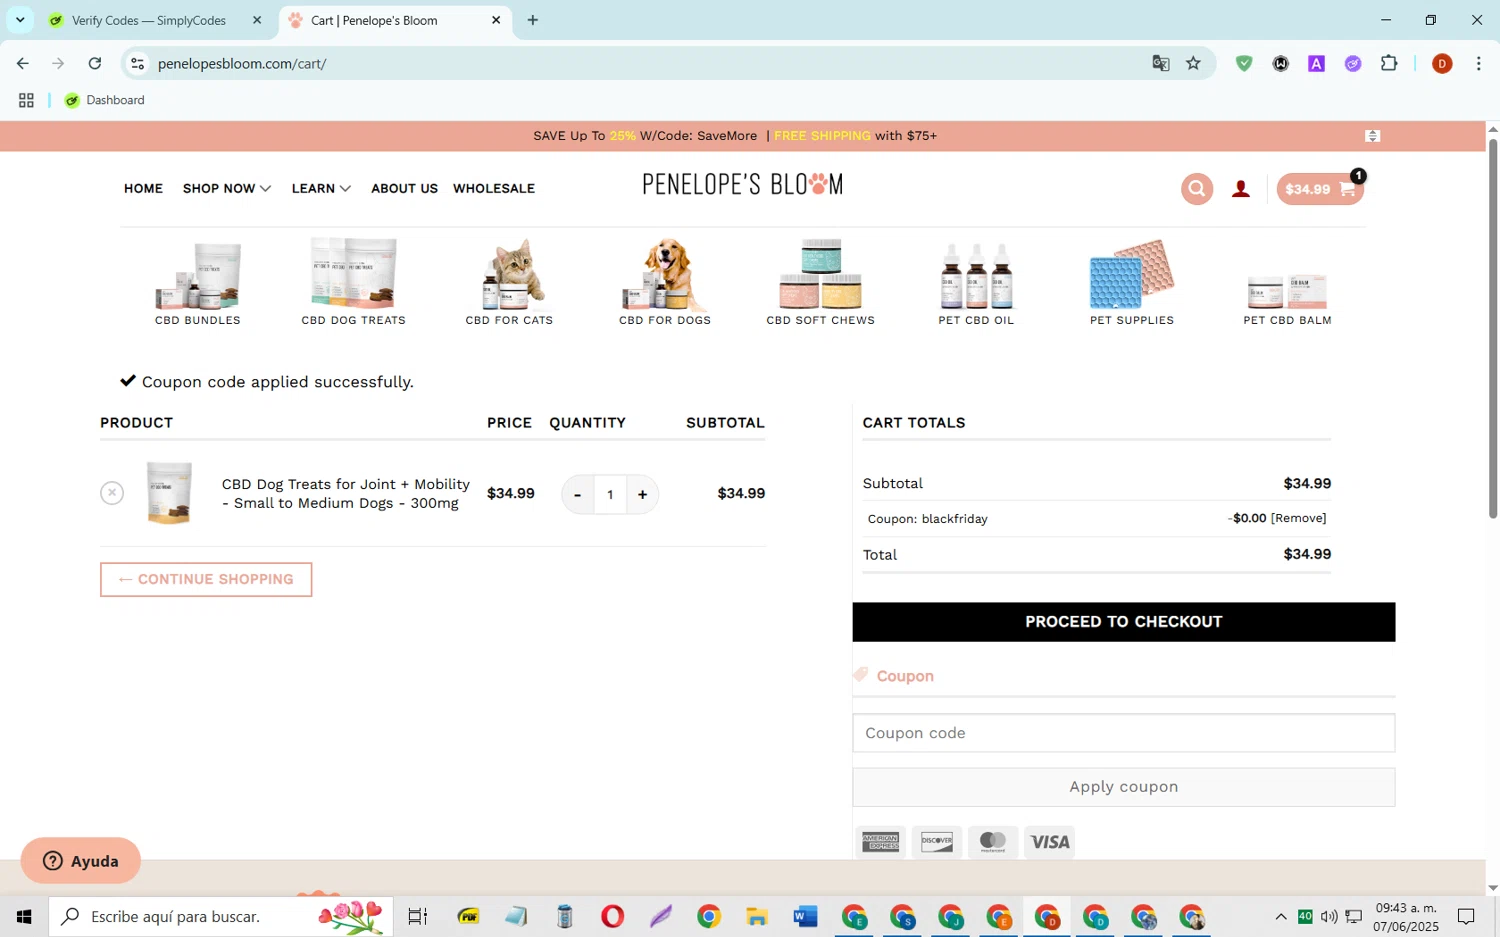Screen dimensions: 1500x937
Task: Click the Continue Shopping button
Action: click(206, 579)
